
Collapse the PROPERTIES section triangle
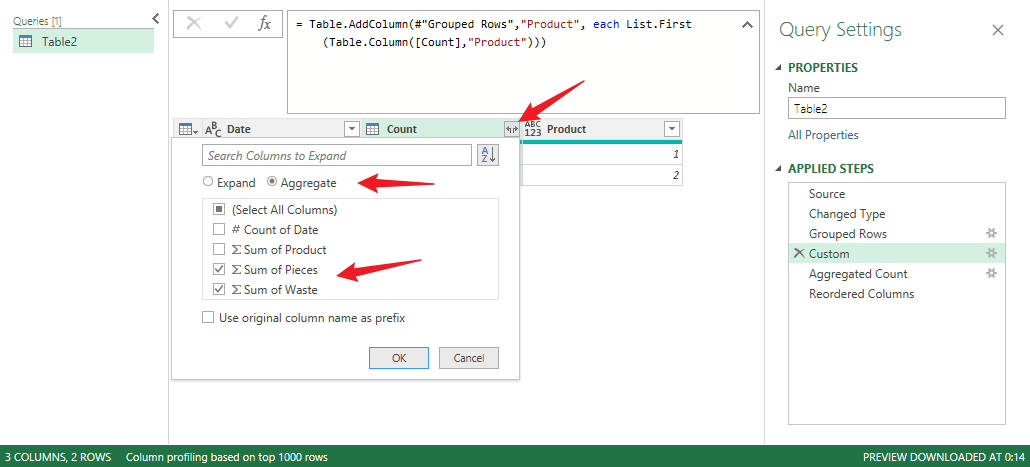pos(780,68)
